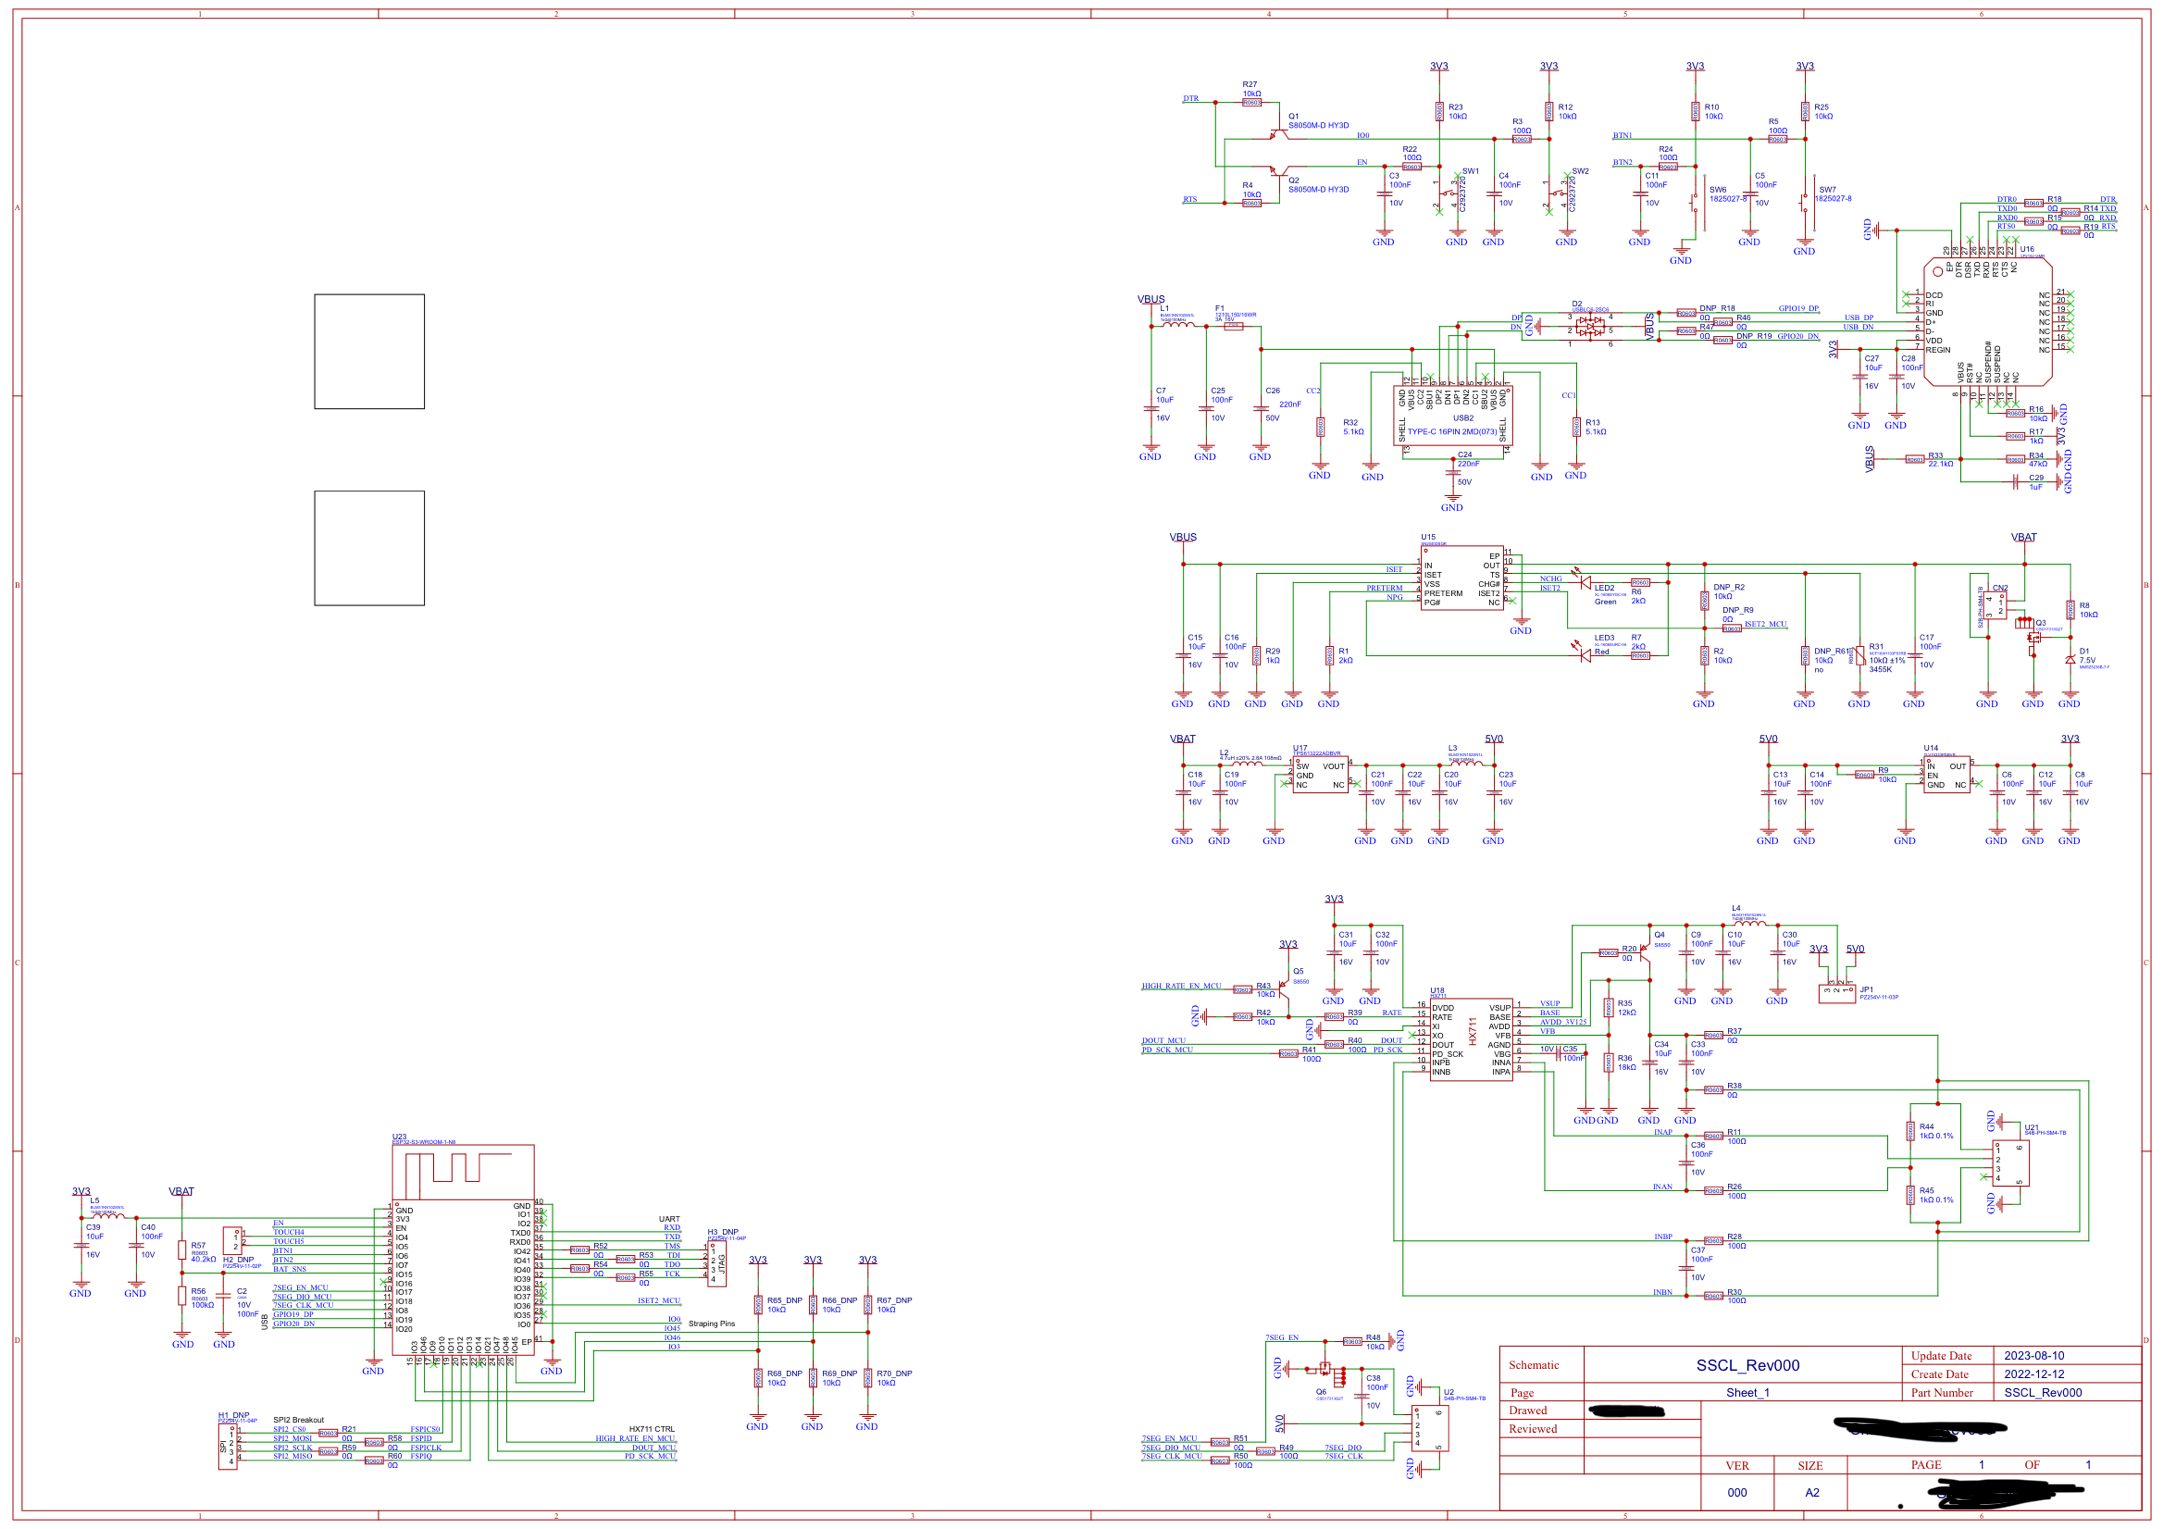This screenshot has height=1529, width=2164.
Task: Select the USB2 Type-C connector symbol
Action: click(1453, 416)
